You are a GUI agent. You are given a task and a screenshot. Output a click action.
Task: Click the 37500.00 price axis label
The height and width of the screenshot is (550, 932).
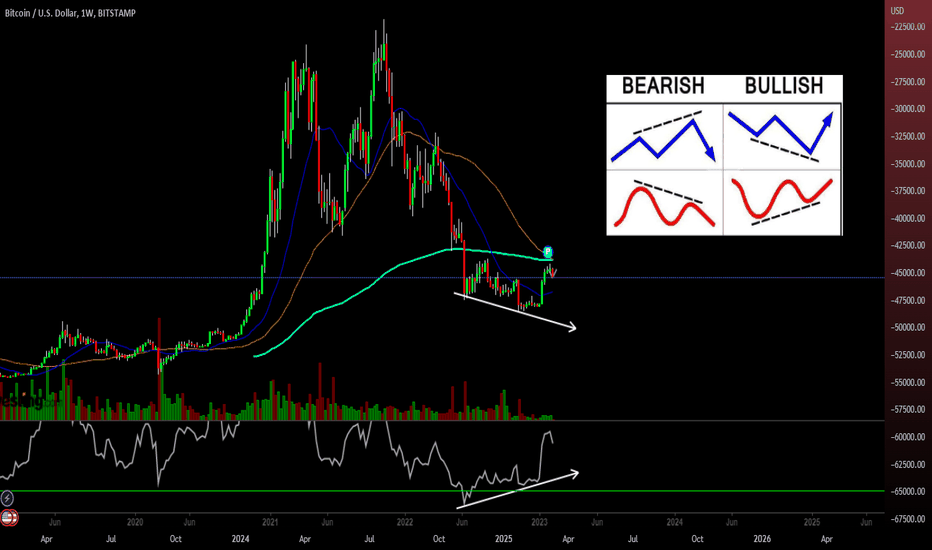tap(908, 191)
